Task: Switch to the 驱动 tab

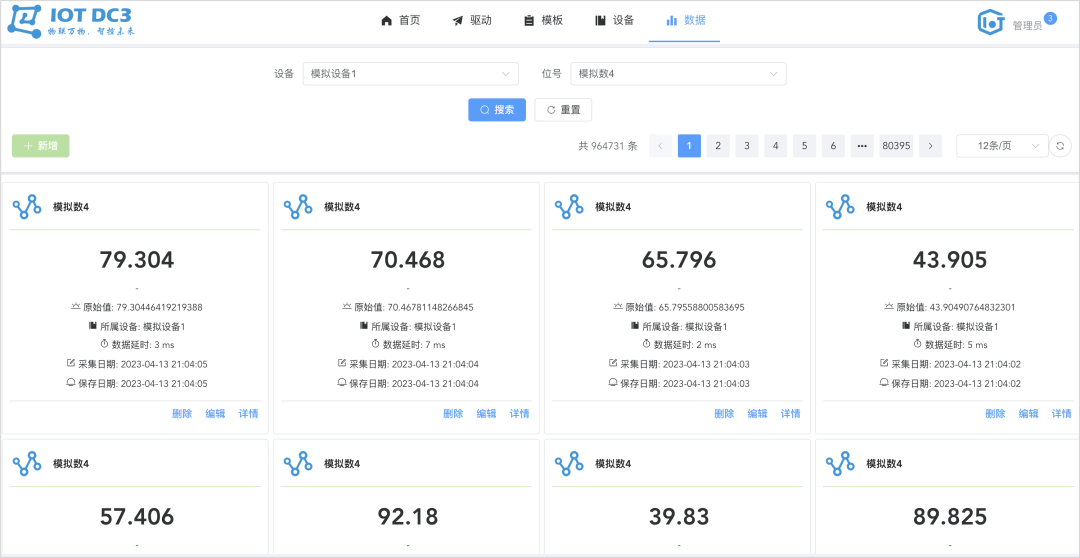Action: tap(472, 21)
